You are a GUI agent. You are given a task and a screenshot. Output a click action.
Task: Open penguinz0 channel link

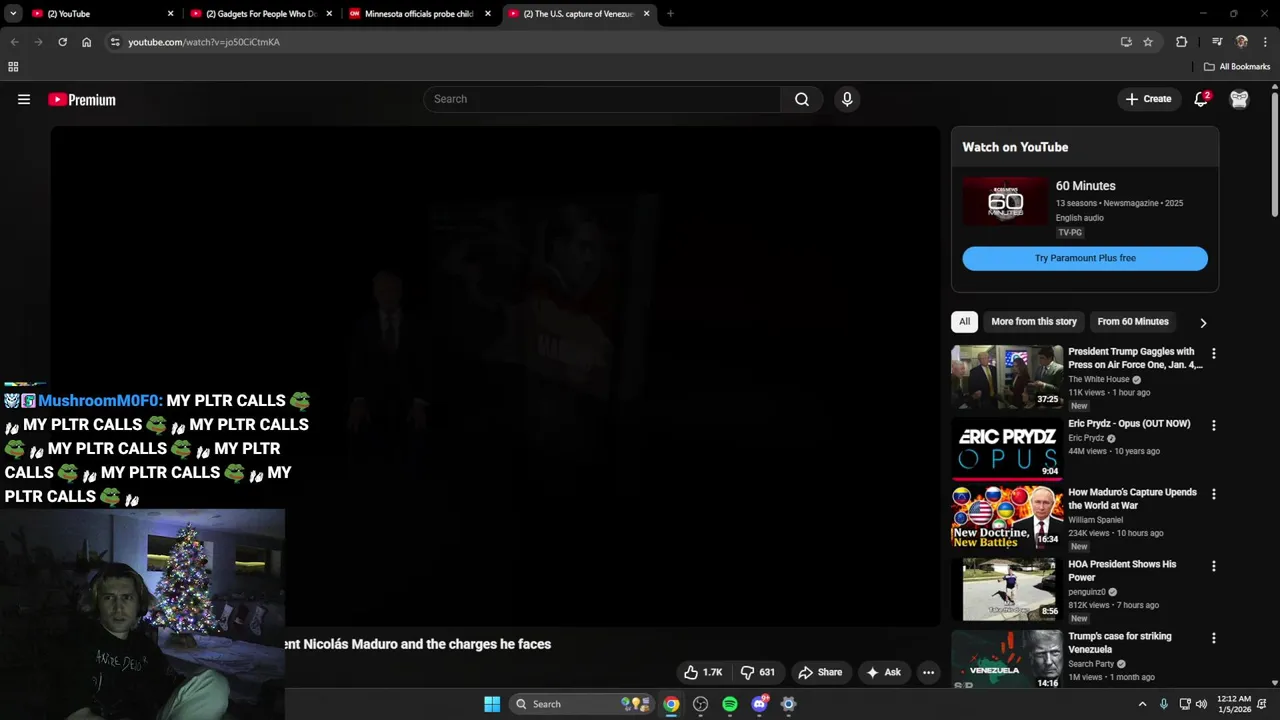click(1088, 592)
